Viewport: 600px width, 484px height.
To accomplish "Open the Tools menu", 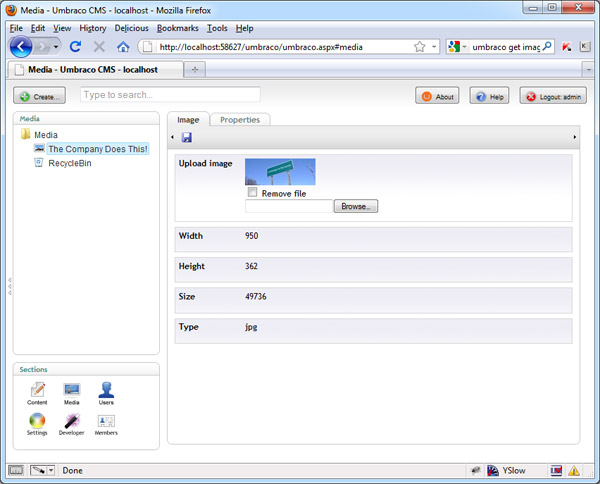I will point(217,28).
